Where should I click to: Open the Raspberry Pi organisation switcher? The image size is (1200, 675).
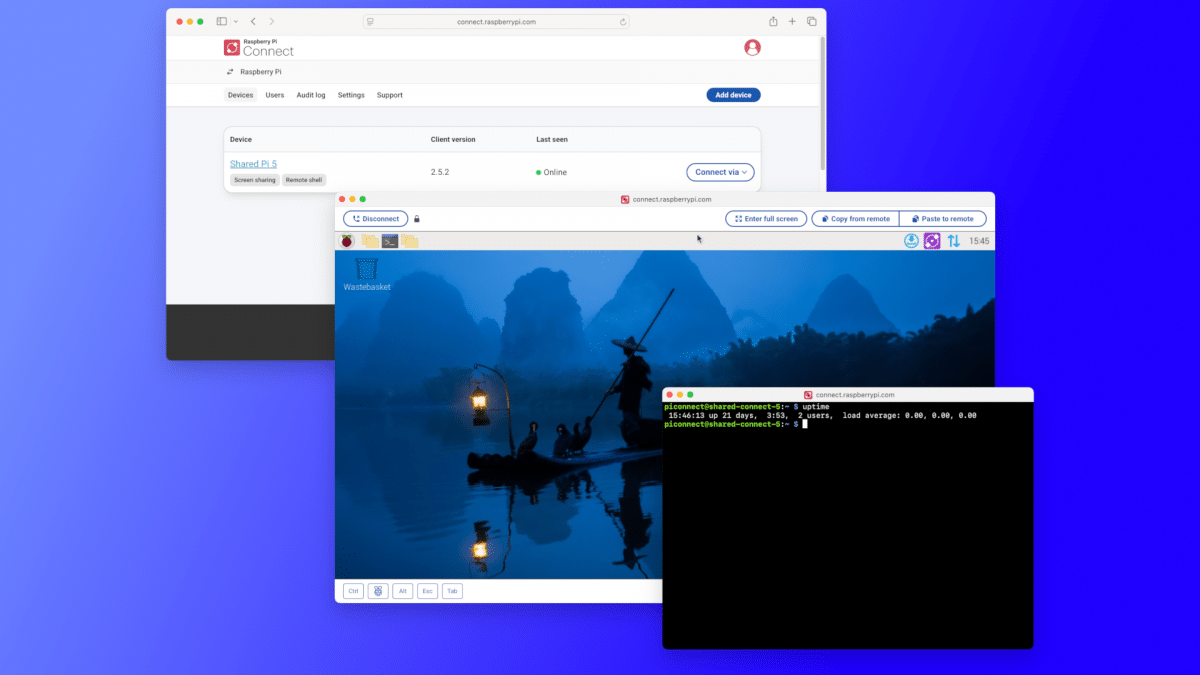255,72
